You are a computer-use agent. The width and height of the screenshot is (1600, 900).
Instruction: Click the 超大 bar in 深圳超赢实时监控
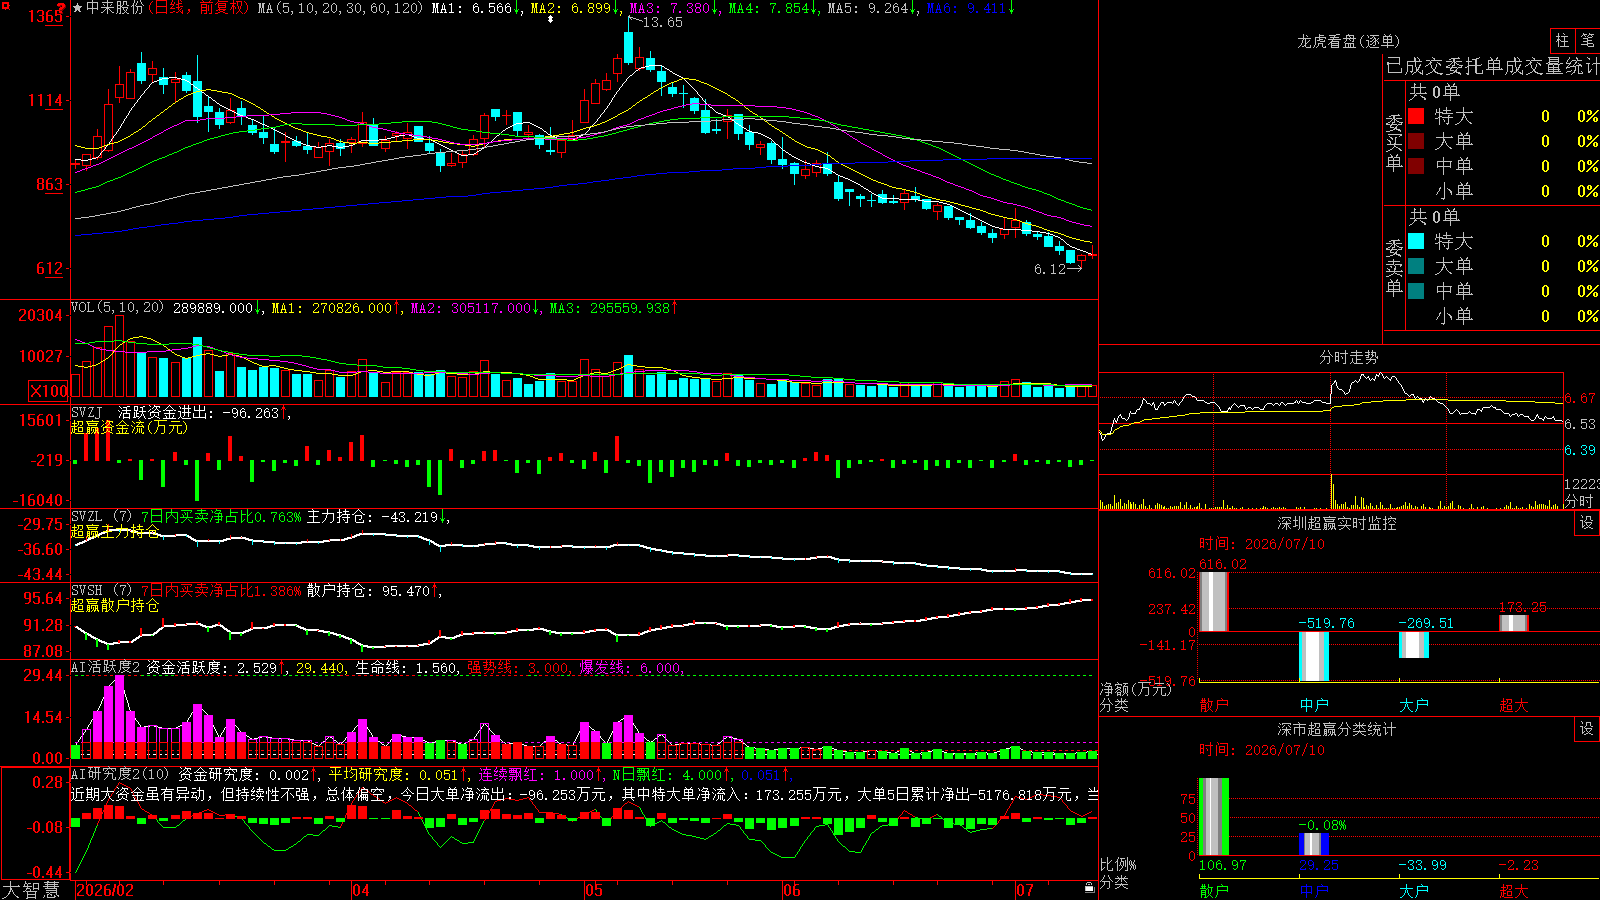[x=1514, y=623]
